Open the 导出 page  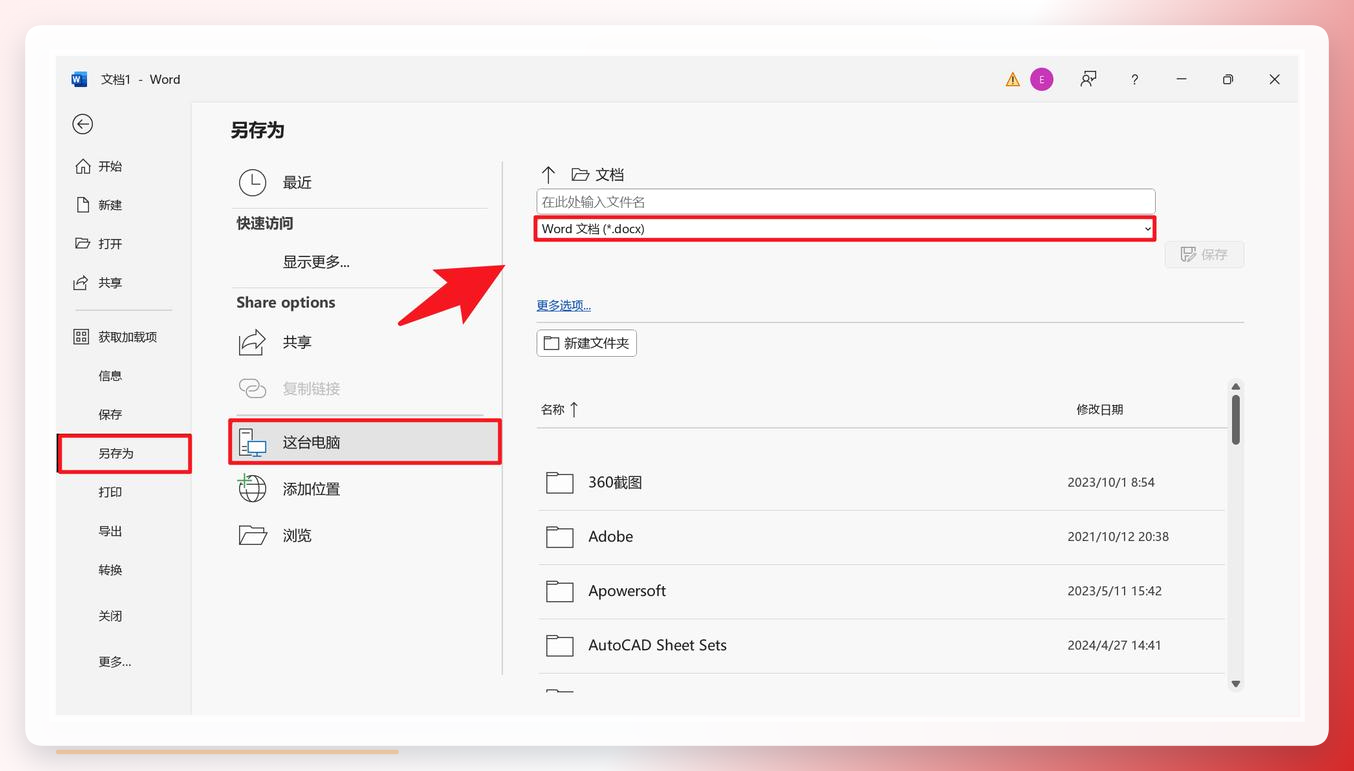pyautogui.click(x=110, y=531)
